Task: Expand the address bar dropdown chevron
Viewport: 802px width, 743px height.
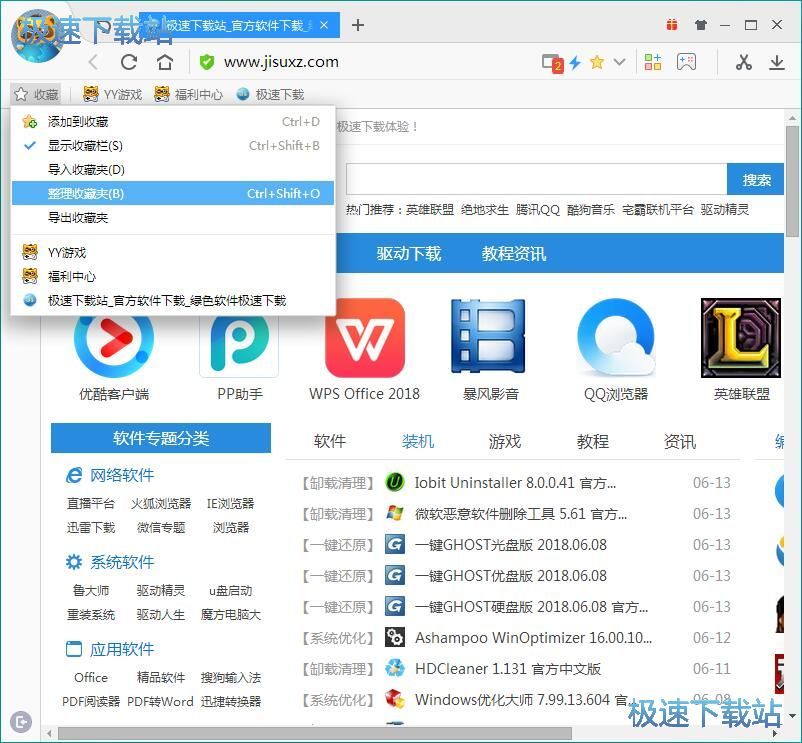Action: pos(619,62)
